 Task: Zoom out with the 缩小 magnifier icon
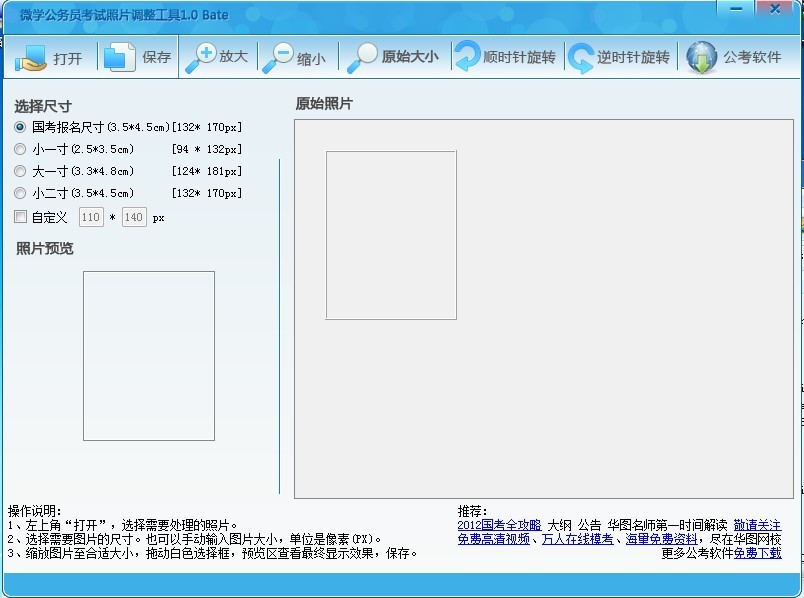pos(277,58)
